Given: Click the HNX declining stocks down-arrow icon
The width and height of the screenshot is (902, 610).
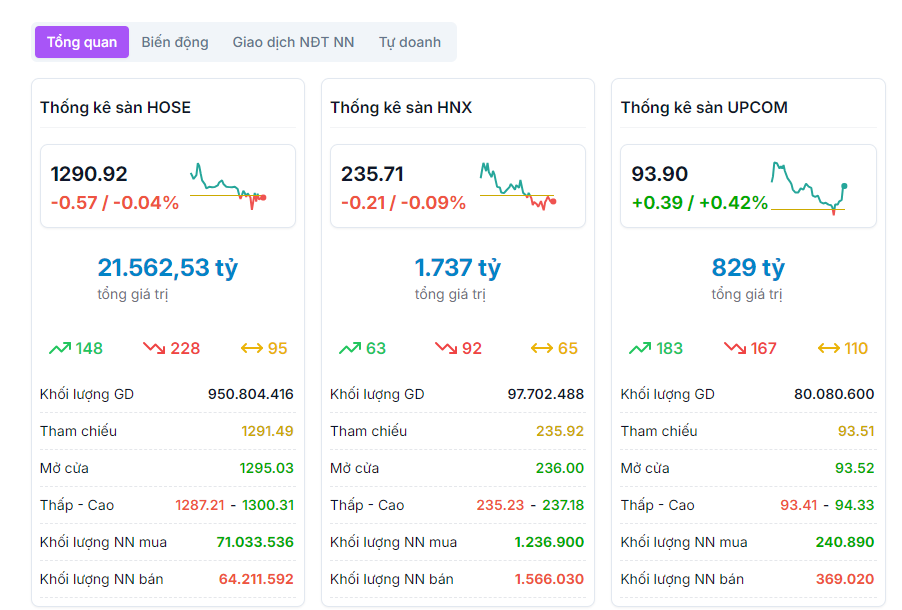Looking at the screenshot, I should 445,348.
